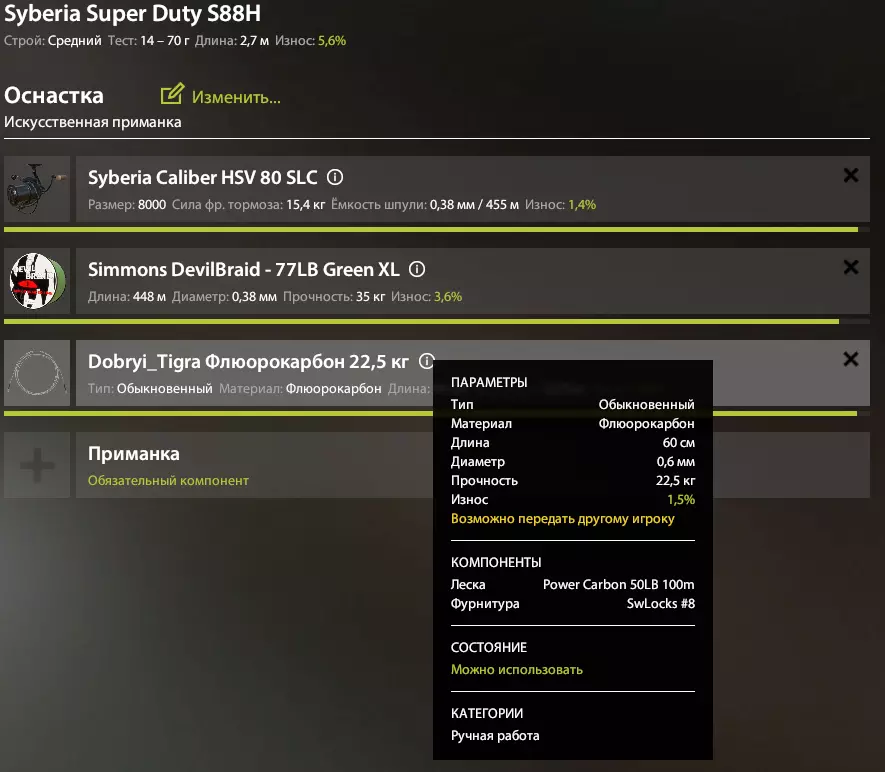Click info icon next to Dobryi_Tigra leader
Screen dimensions: 885x772
click(x=427, y=361)
